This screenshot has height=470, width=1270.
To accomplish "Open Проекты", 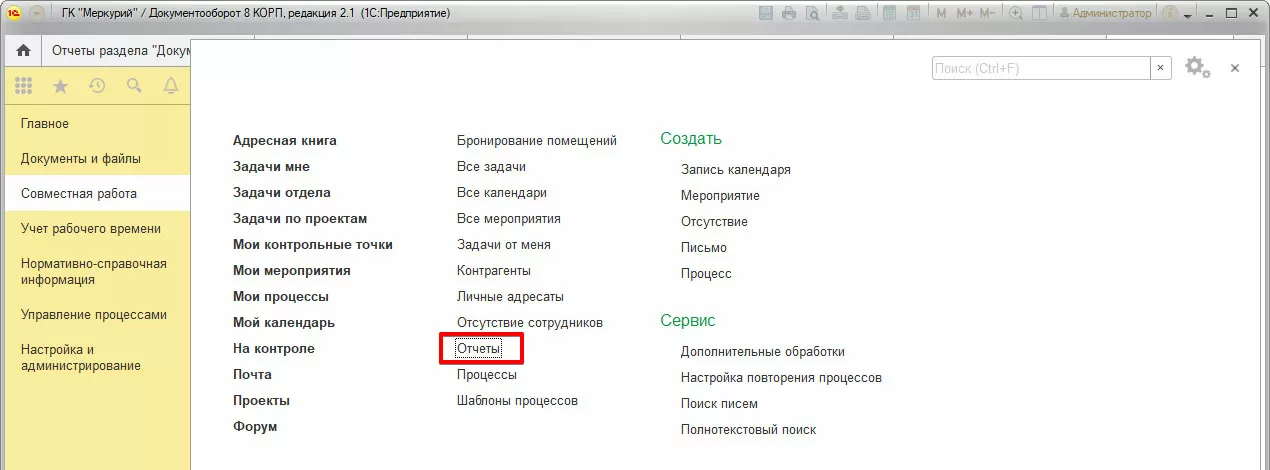I will click(x=261, y=401).
